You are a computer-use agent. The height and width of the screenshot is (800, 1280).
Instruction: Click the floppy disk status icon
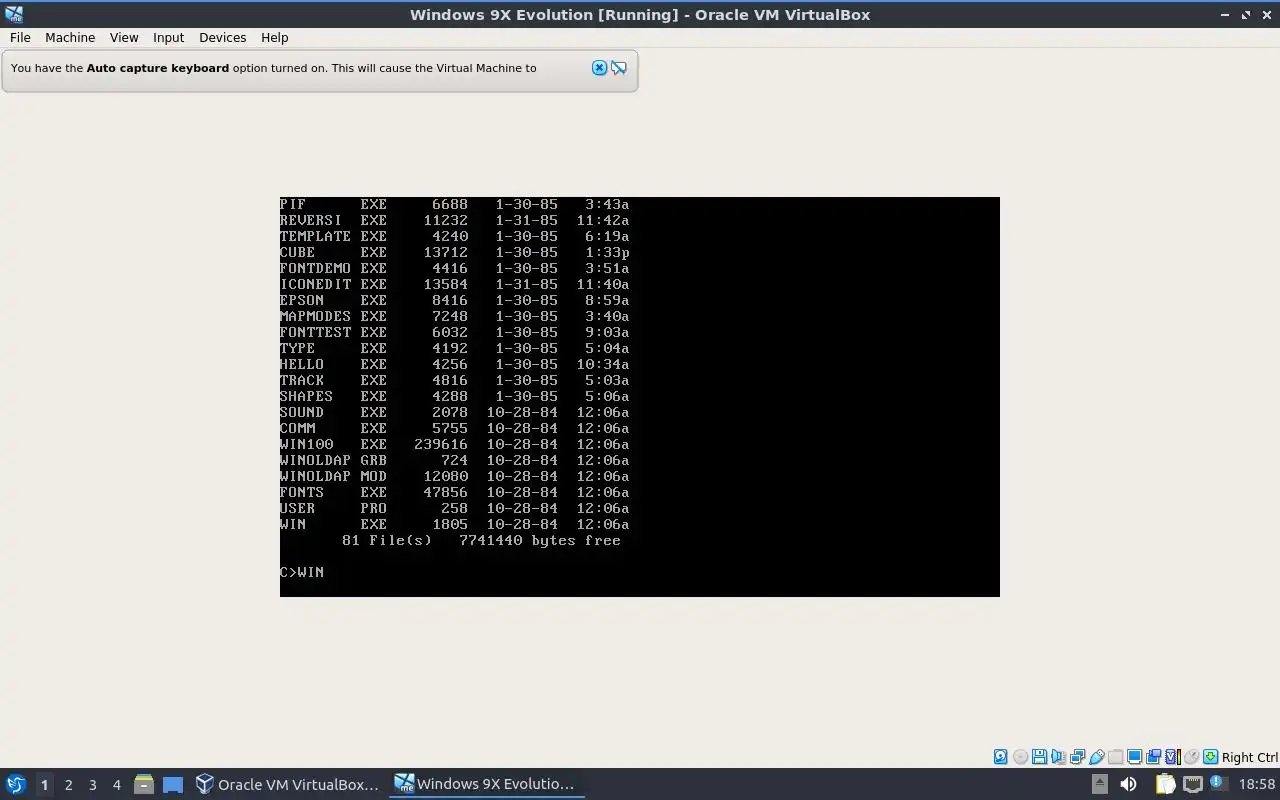[1039, 757]
